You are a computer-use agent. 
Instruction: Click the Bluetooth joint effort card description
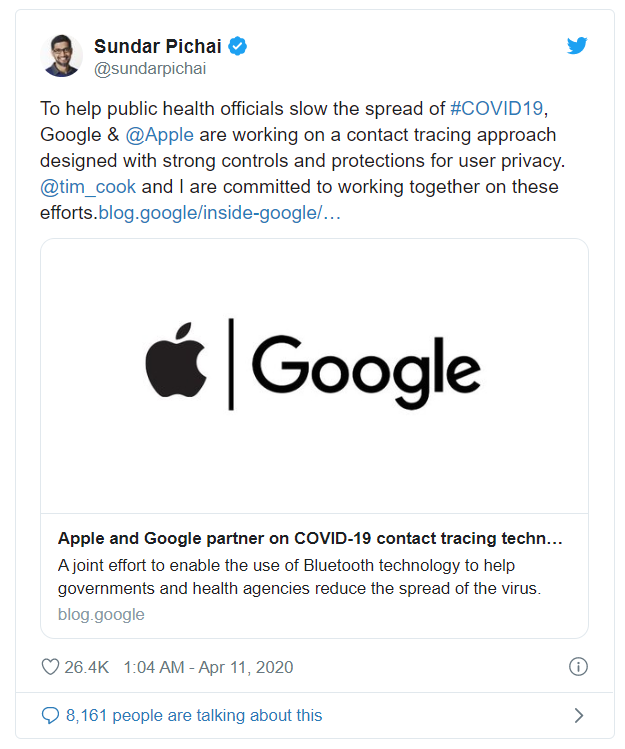[x=300, y=577]
